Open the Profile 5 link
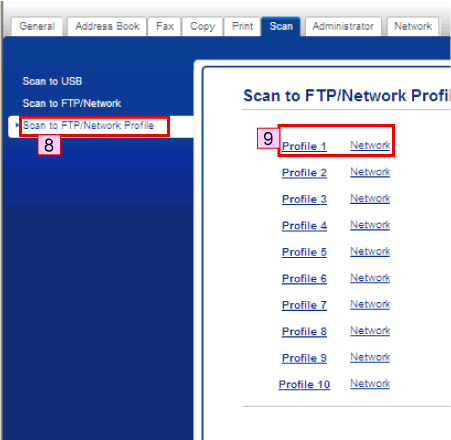 click(304, 252)
